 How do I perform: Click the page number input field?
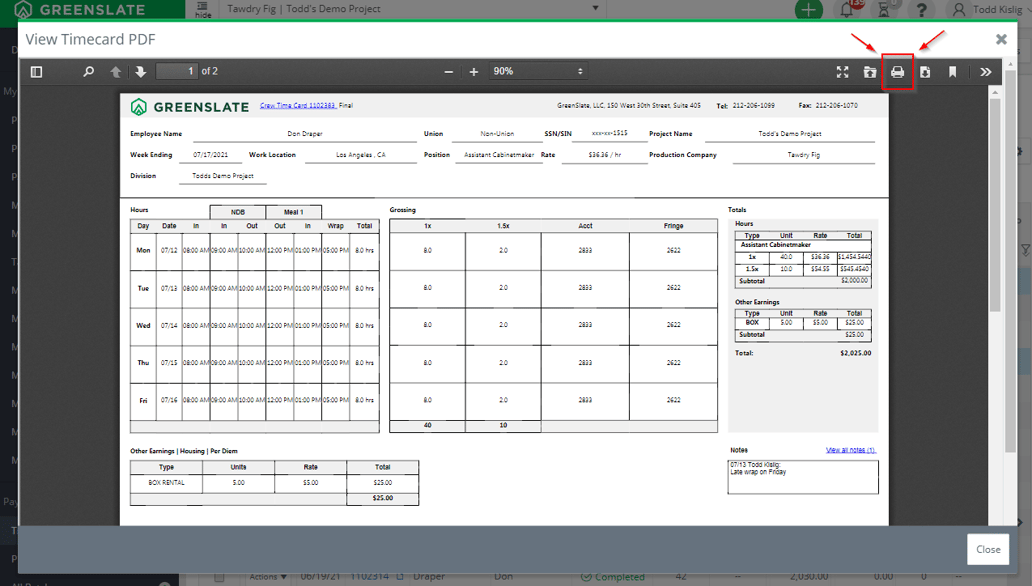click(177, 72)
